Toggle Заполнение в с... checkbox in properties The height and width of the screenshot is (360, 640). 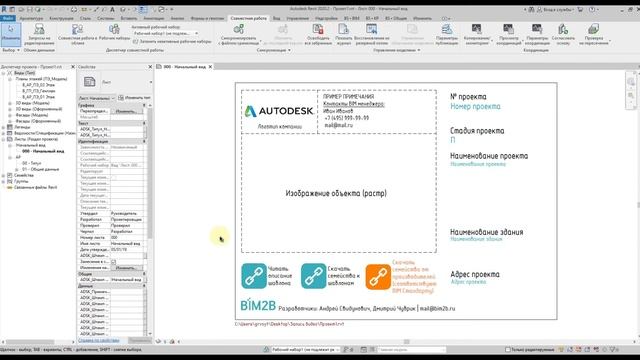113,262
